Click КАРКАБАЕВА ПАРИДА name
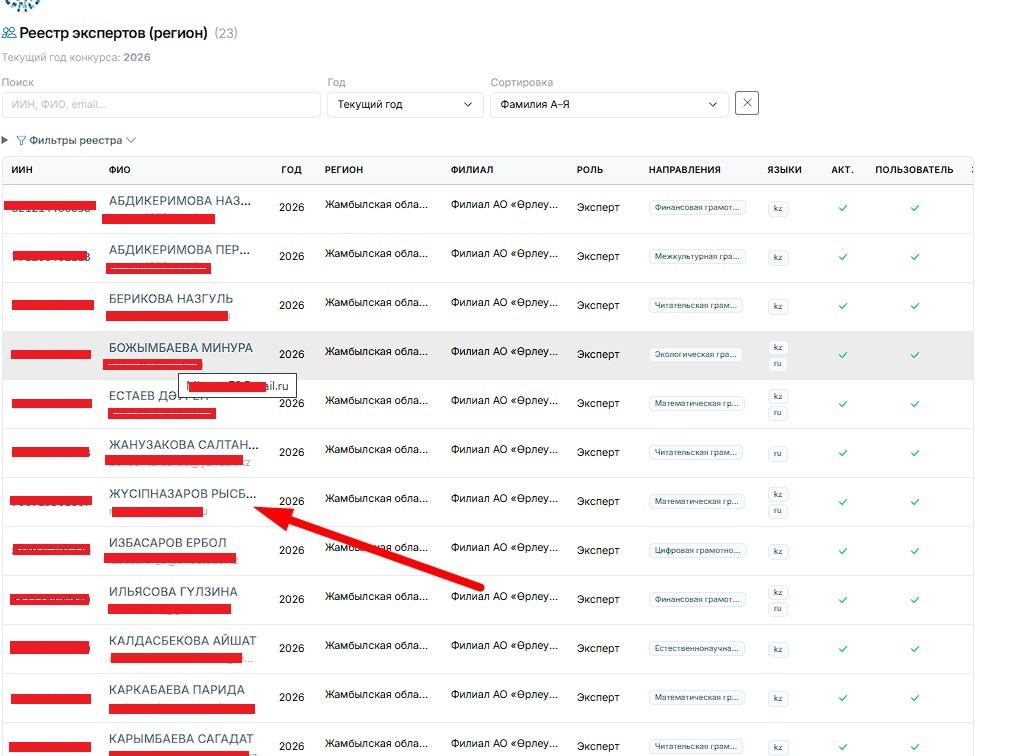 click(x=177, y=690)
